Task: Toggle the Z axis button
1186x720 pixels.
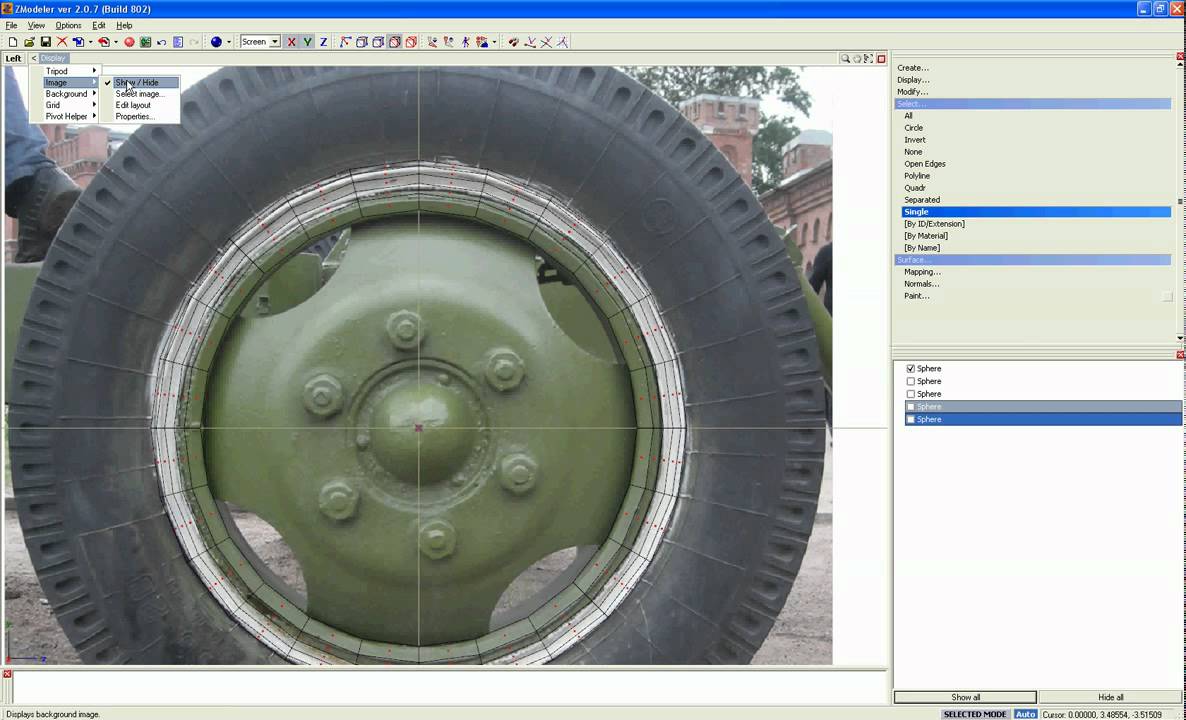Action: coord(324,42)
